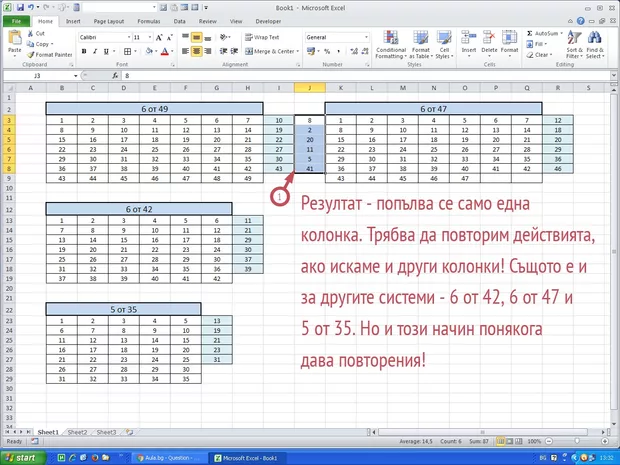This screenshot has width=620, height=465.
Task: Toggle Middle Align on the cells
Action: point(197,37)
